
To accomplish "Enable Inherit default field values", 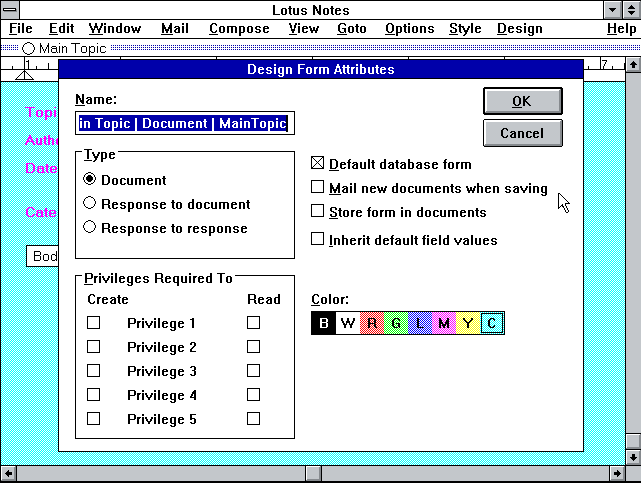I will coord(318,240).
